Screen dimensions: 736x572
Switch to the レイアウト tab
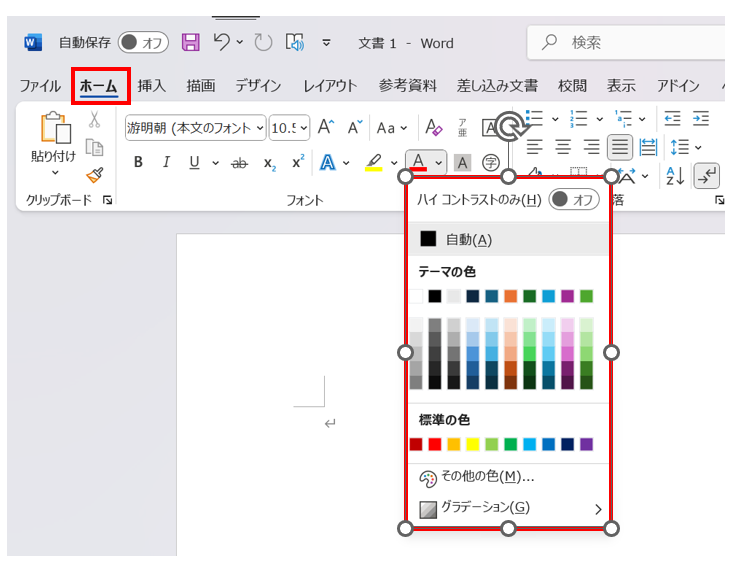330,86
